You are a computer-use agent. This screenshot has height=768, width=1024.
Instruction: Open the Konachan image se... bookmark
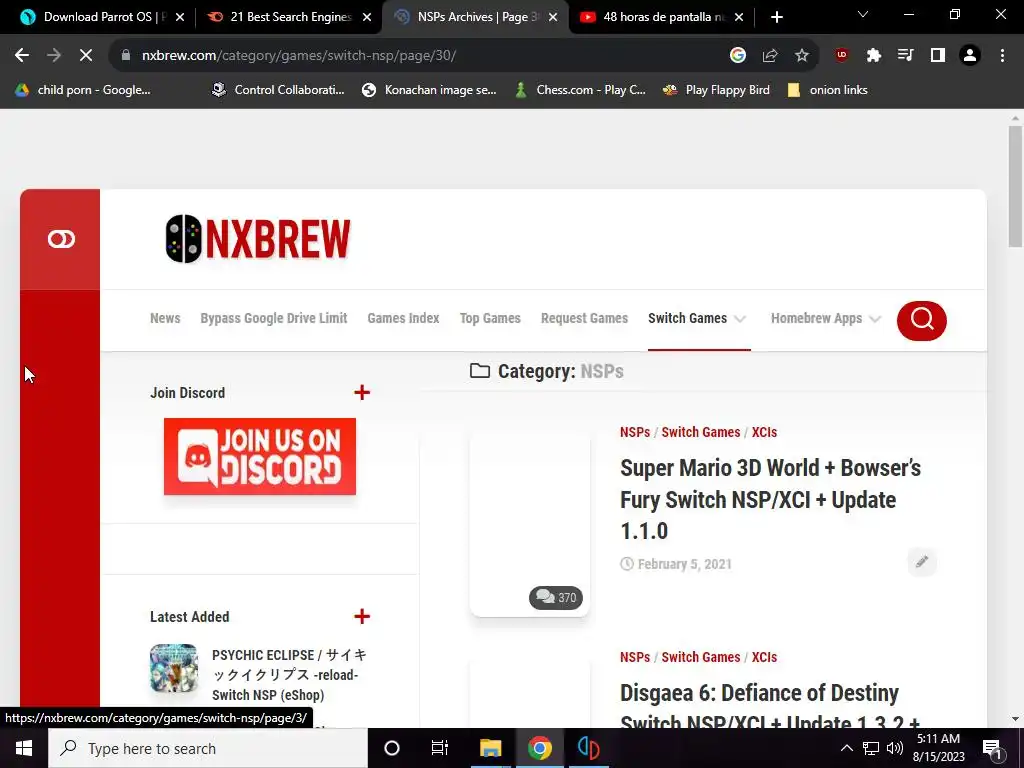[x=430, y=90]
